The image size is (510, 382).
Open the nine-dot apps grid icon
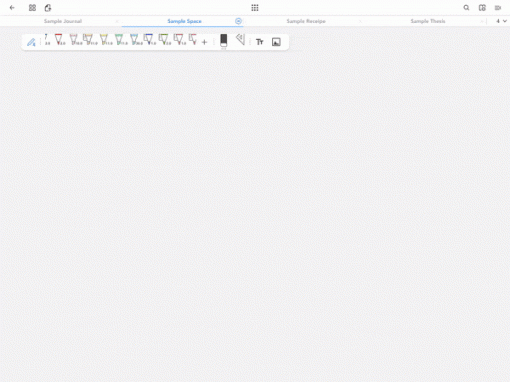click(255, 8)
